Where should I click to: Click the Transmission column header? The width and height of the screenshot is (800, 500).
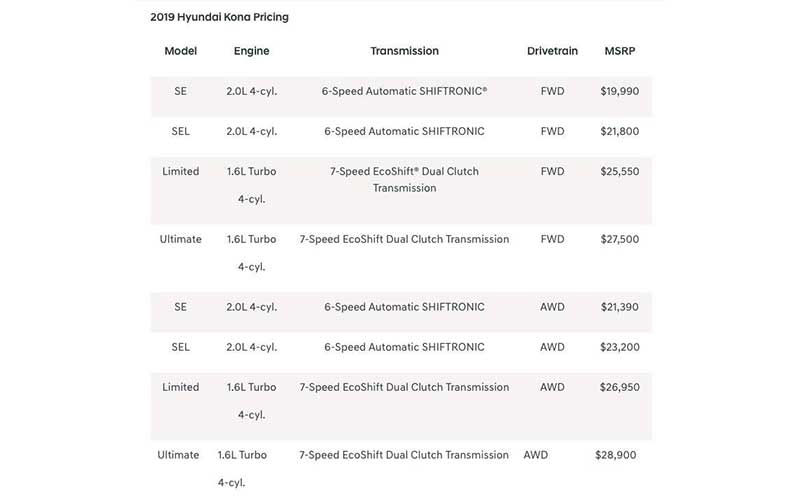click(404, 51)
